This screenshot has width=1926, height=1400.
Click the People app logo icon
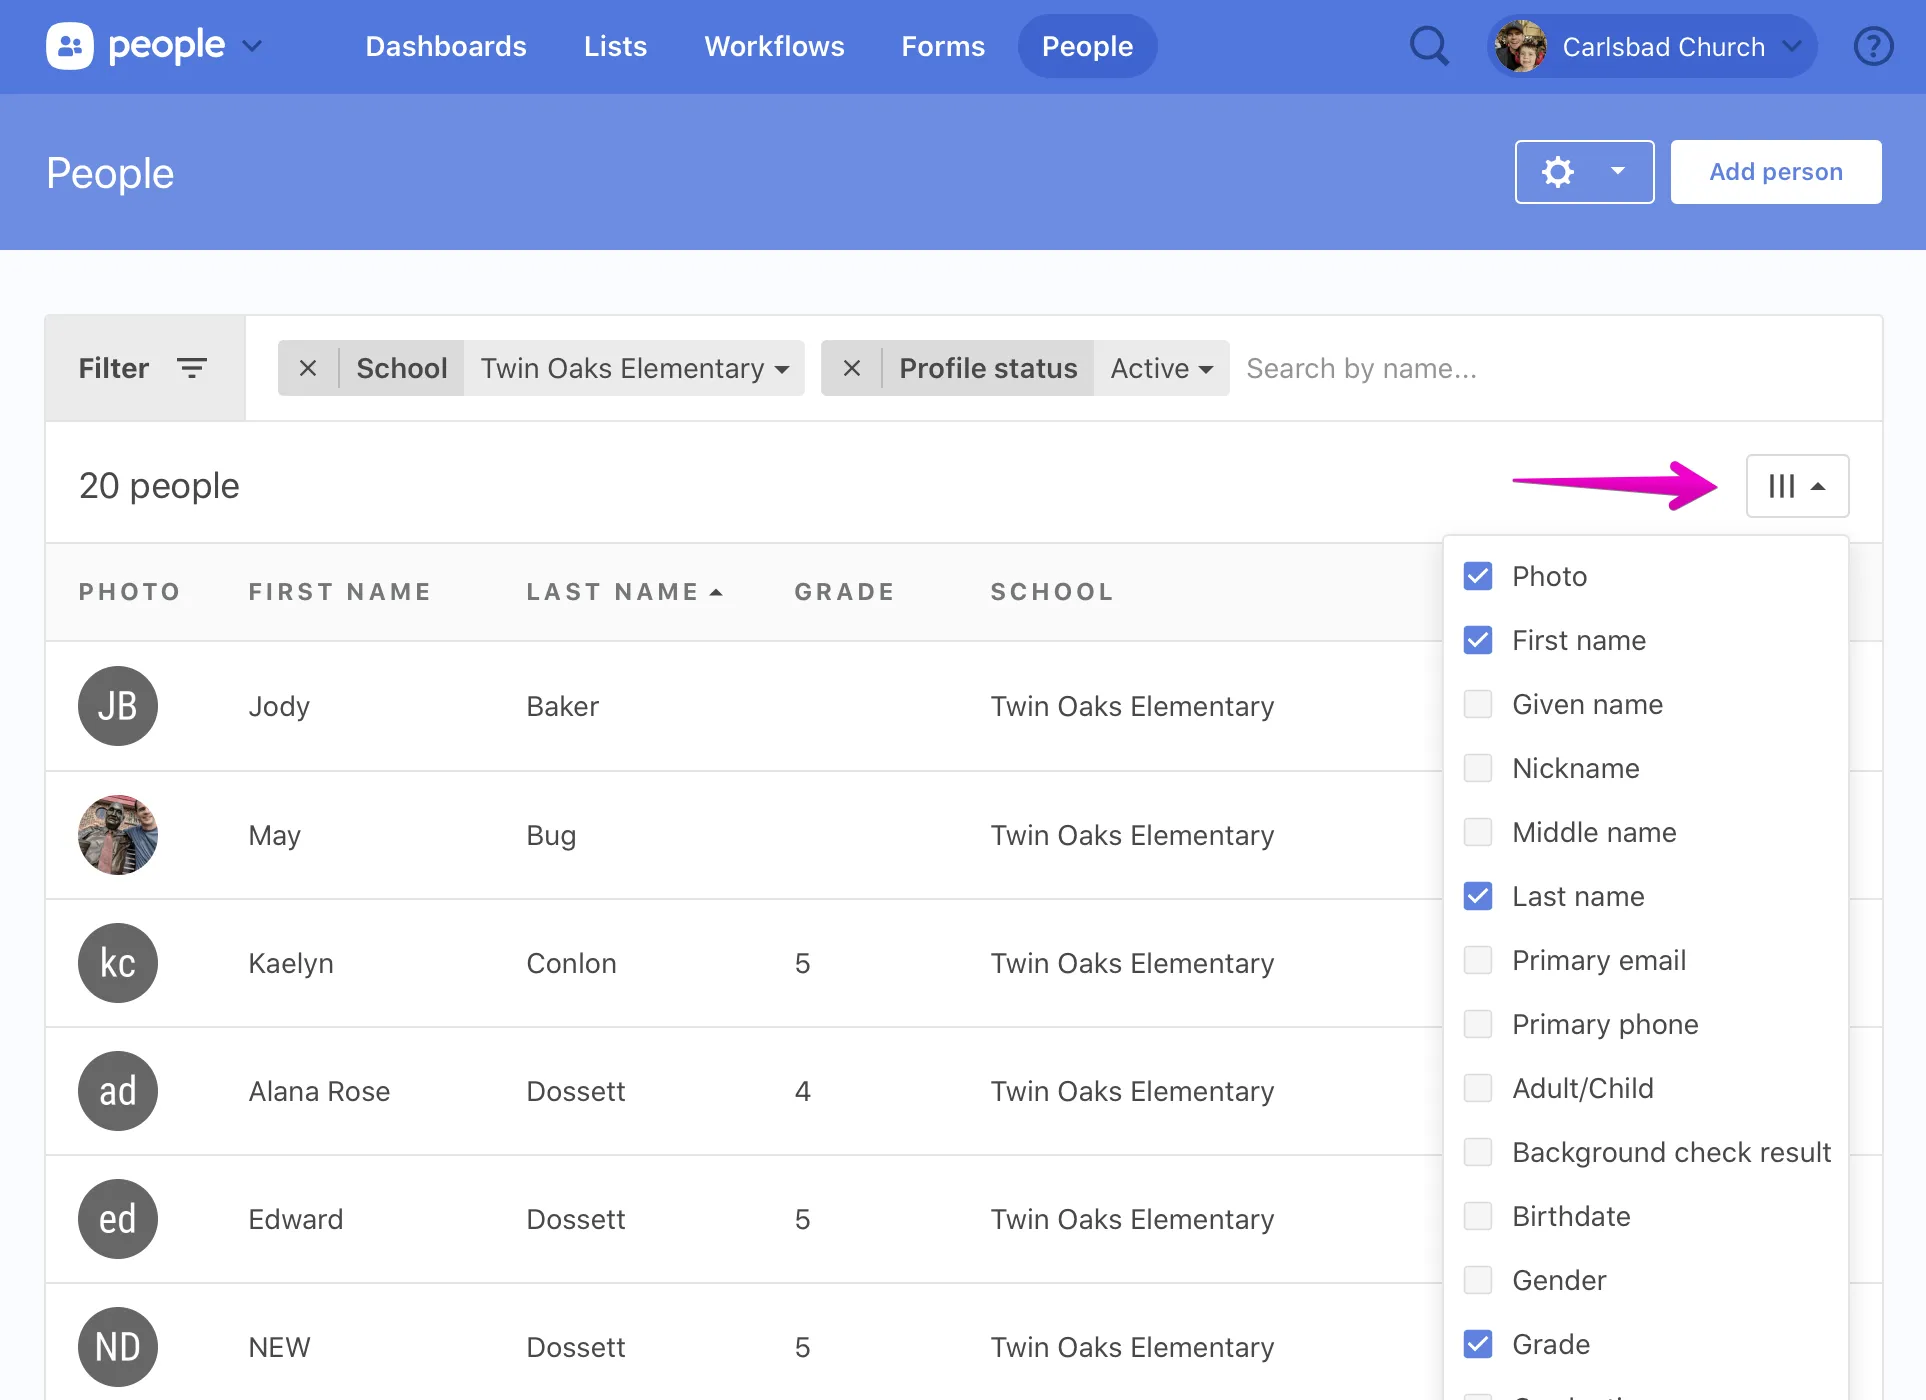pyautogui.click(x=70, y=46)
